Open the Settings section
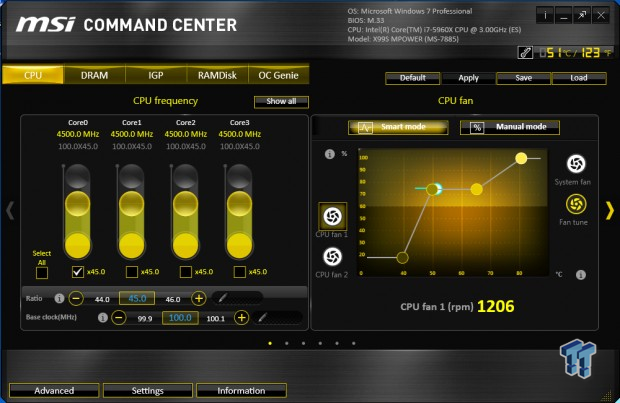The image size is (620, 403). (147, 390)
